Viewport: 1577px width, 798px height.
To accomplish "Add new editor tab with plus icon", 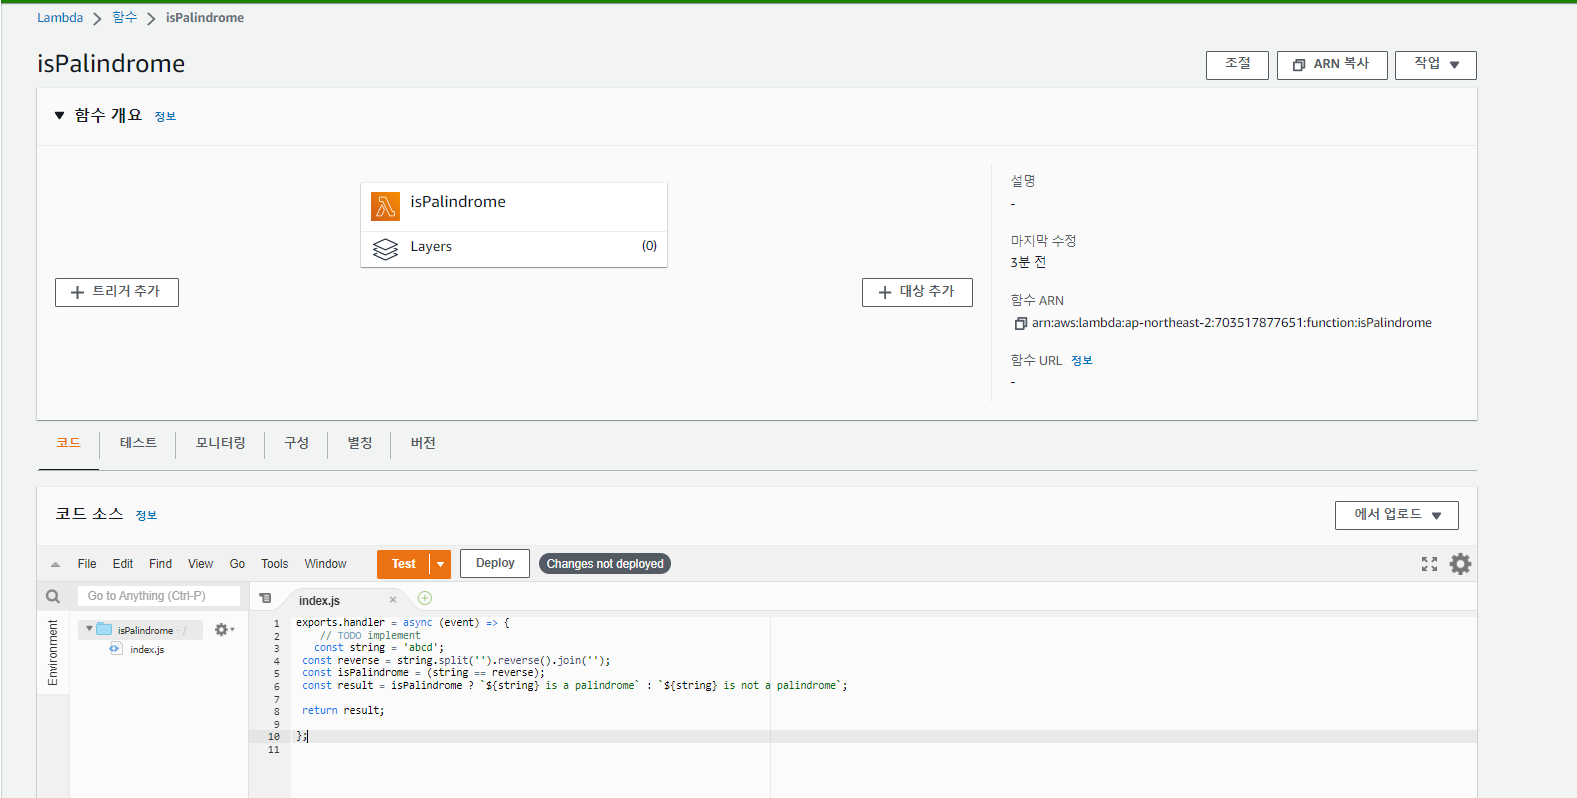I will tap(425, 598).
